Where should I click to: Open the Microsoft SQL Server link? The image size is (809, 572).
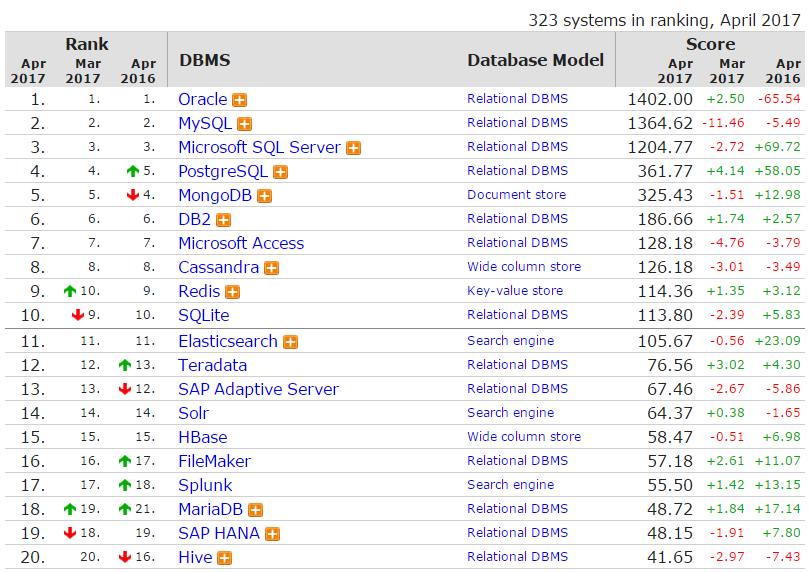tap(260, 148)
